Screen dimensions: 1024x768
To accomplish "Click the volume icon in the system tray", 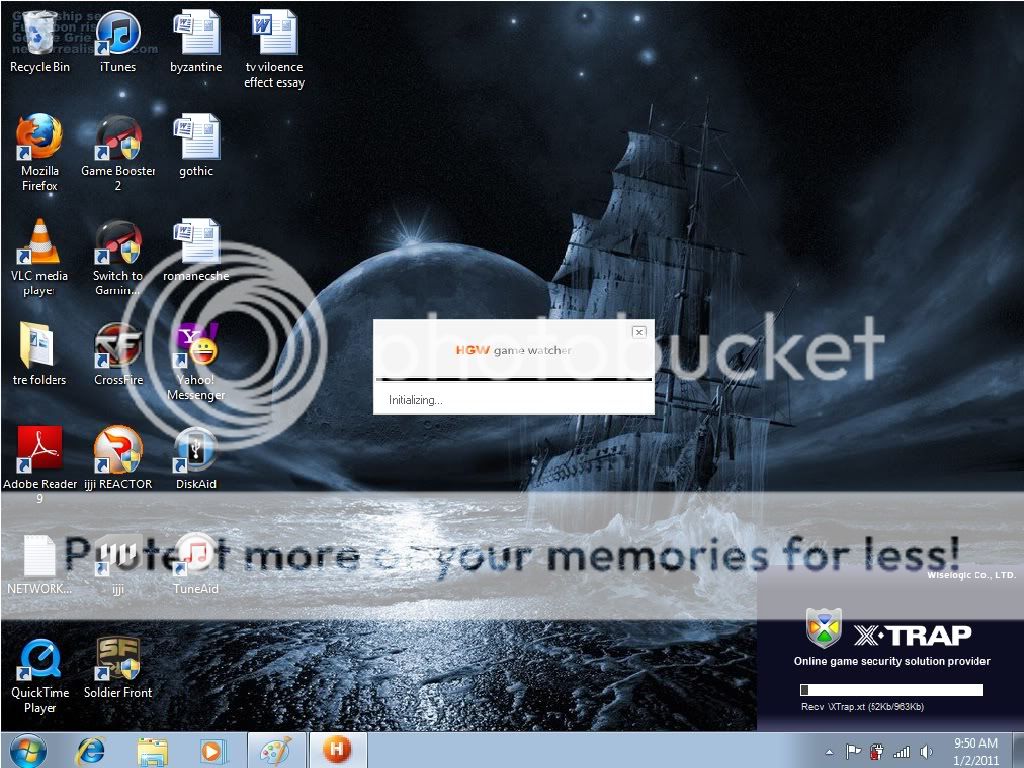I will [925, 751].
